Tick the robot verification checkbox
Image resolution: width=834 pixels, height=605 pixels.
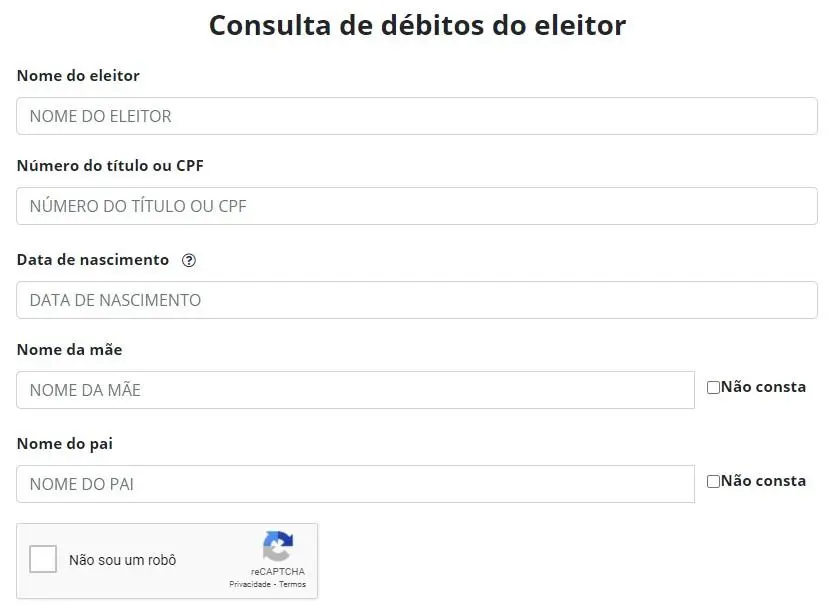pos(42,559)
